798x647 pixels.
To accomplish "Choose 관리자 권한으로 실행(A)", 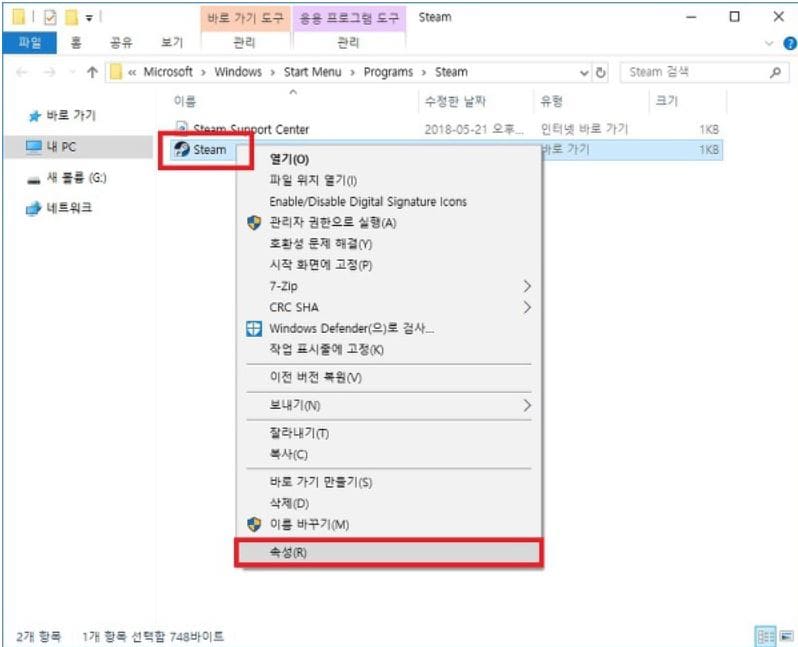I will (x=389, y=222).
